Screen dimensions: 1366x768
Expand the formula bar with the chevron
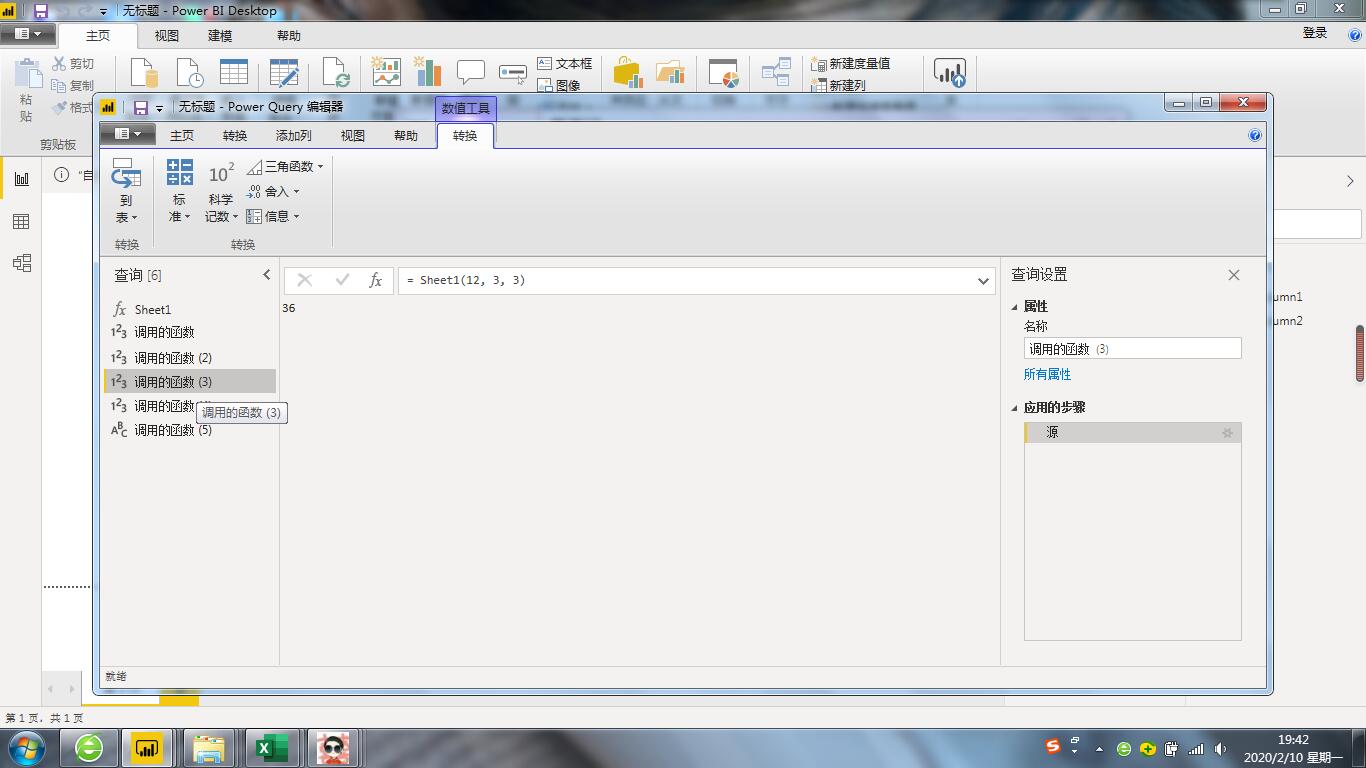(x=983, y=281)
